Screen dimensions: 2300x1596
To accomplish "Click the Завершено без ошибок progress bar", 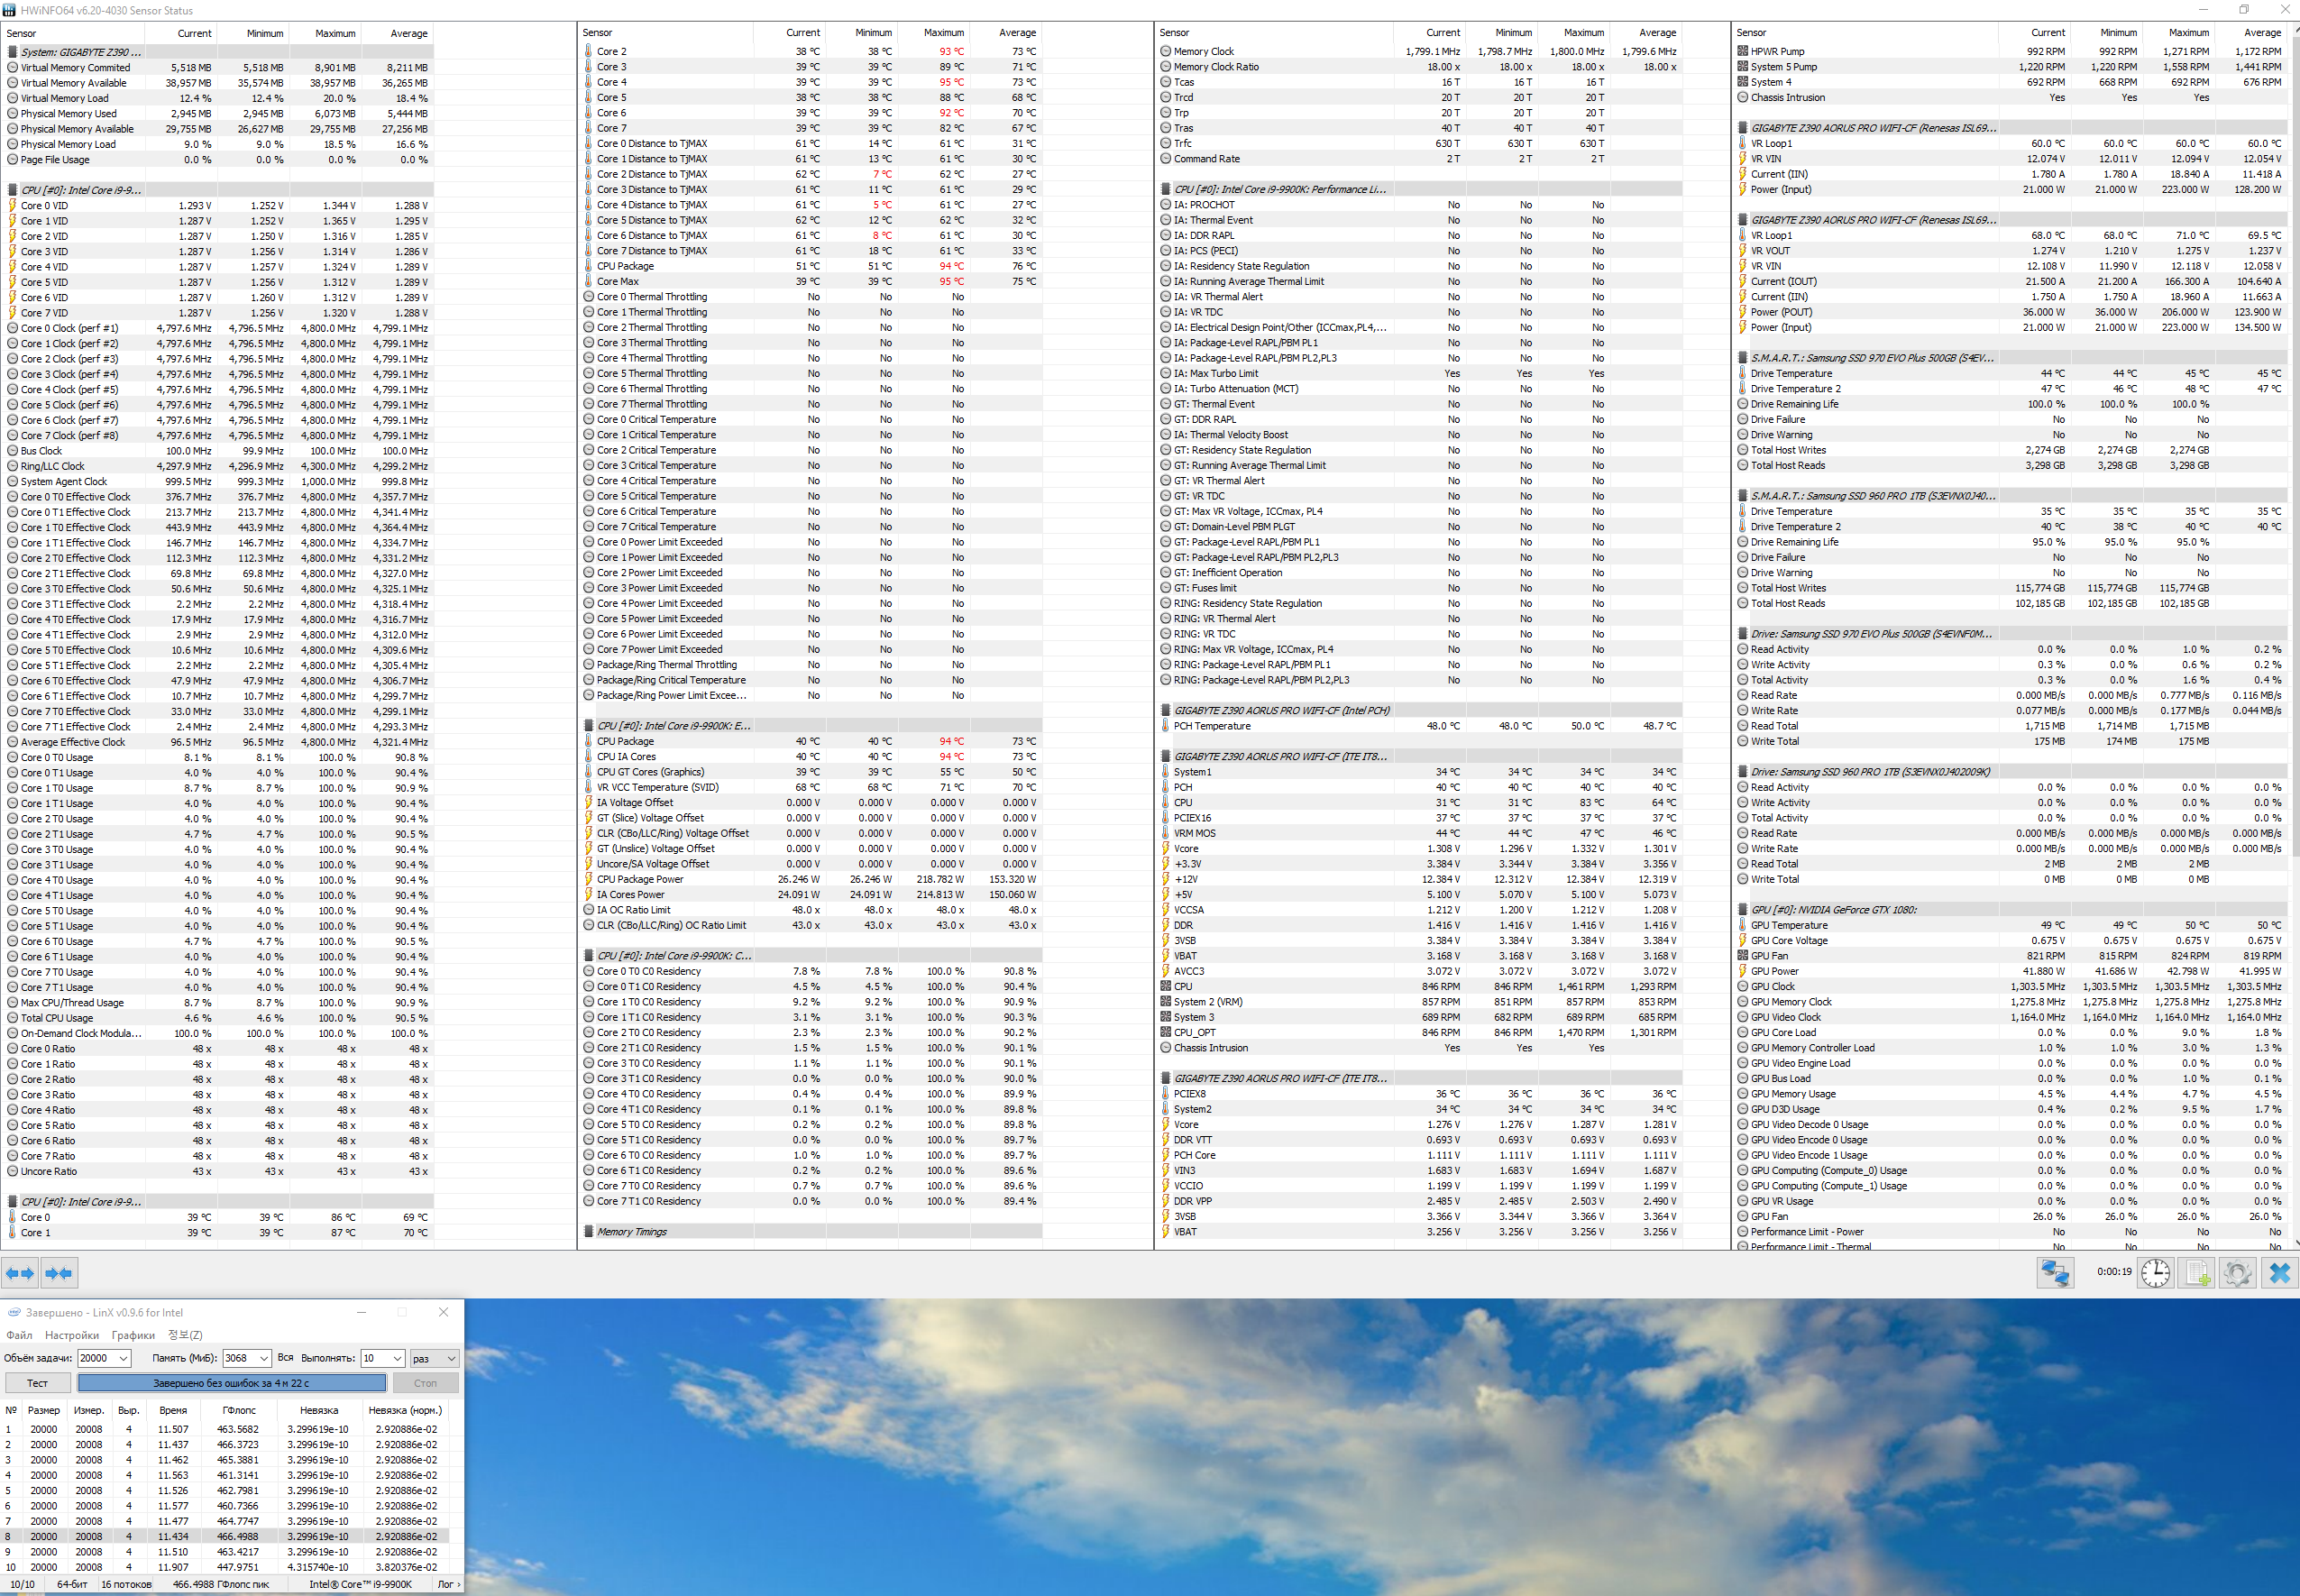I will (231, 1383).
